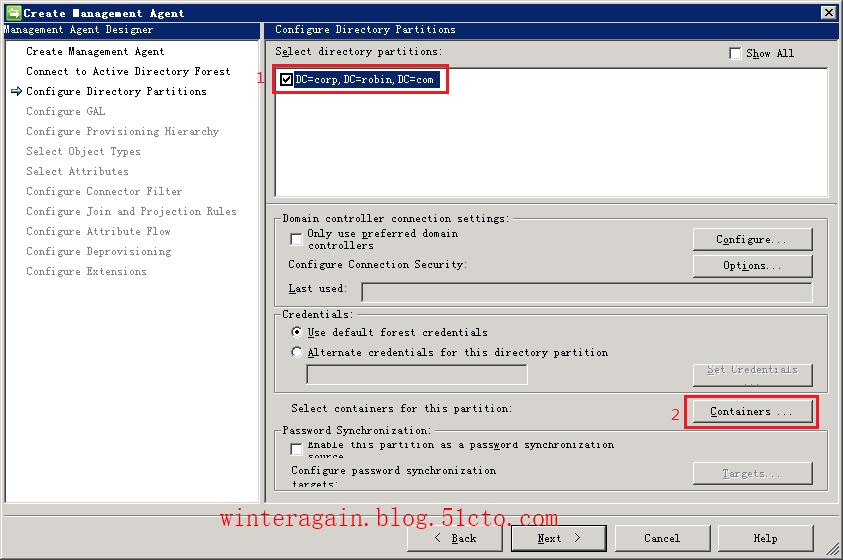Click the Set Credentials button
843x560 pixels.
tap(752, 375)
